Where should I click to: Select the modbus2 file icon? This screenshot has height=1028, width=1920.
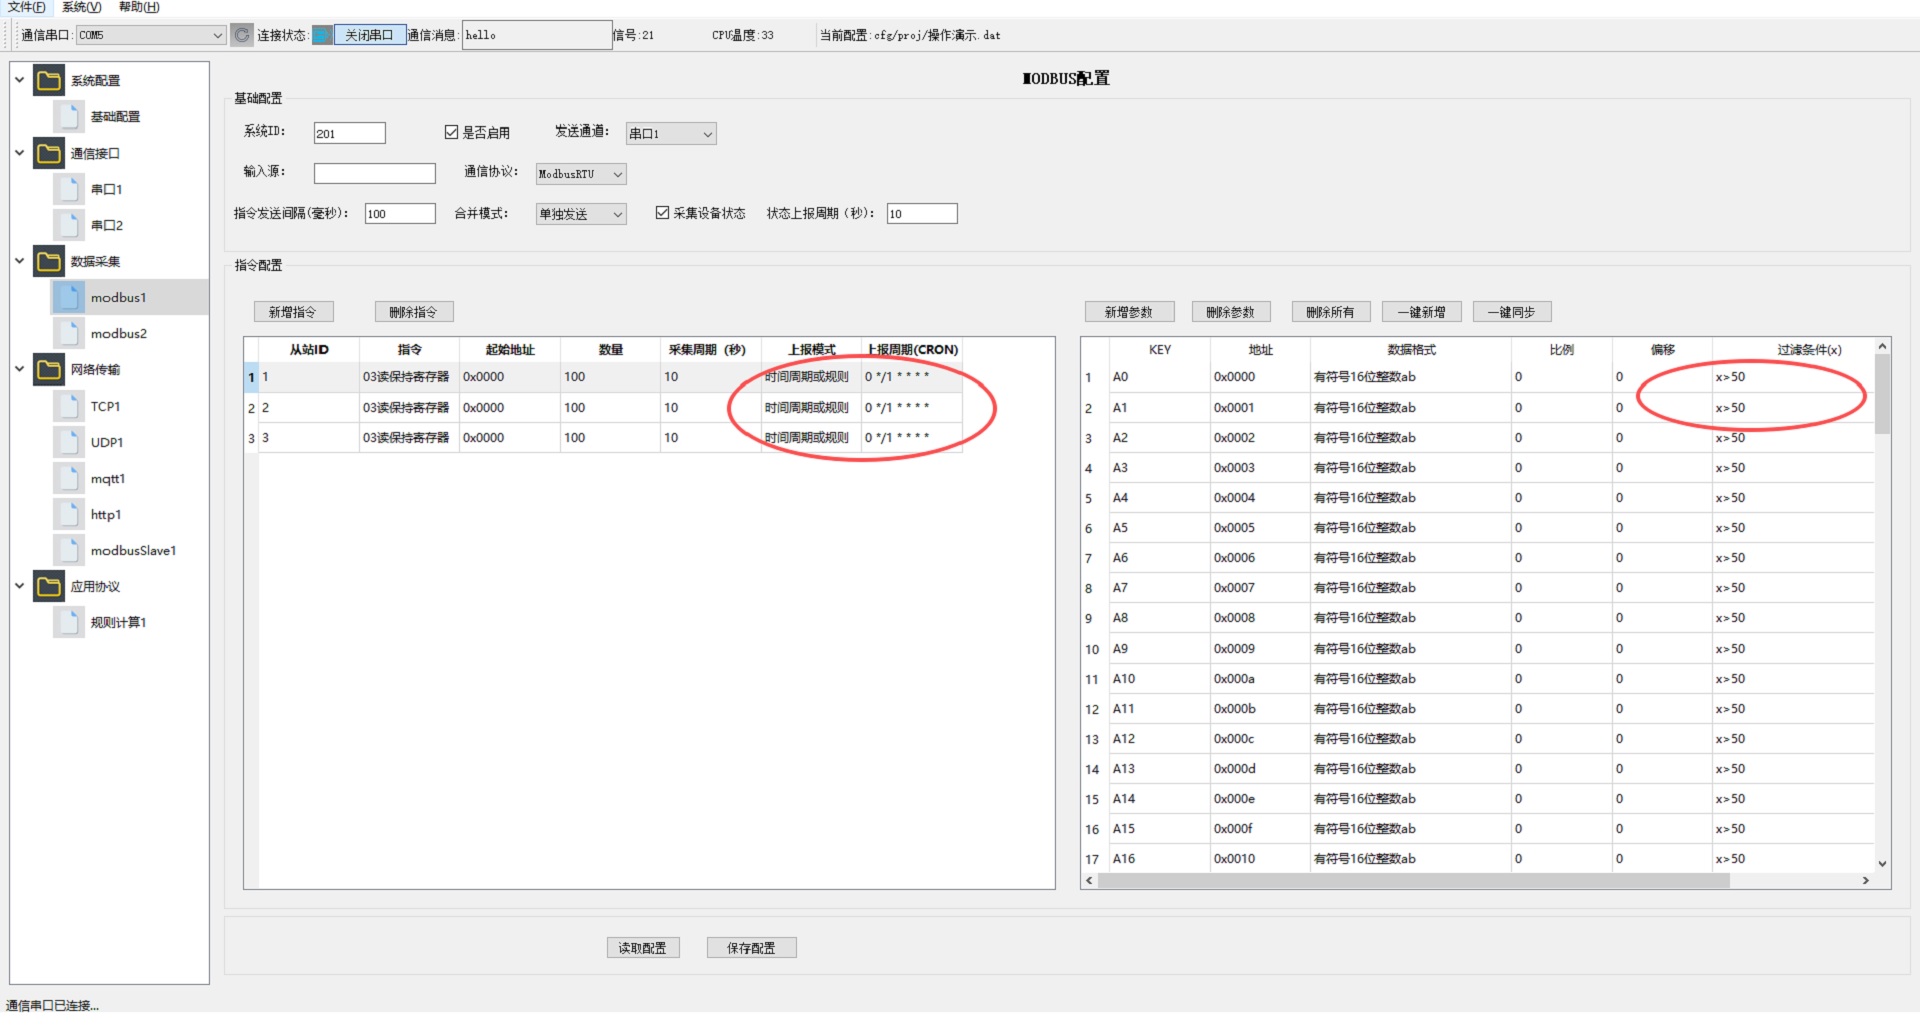click(69, 334)
